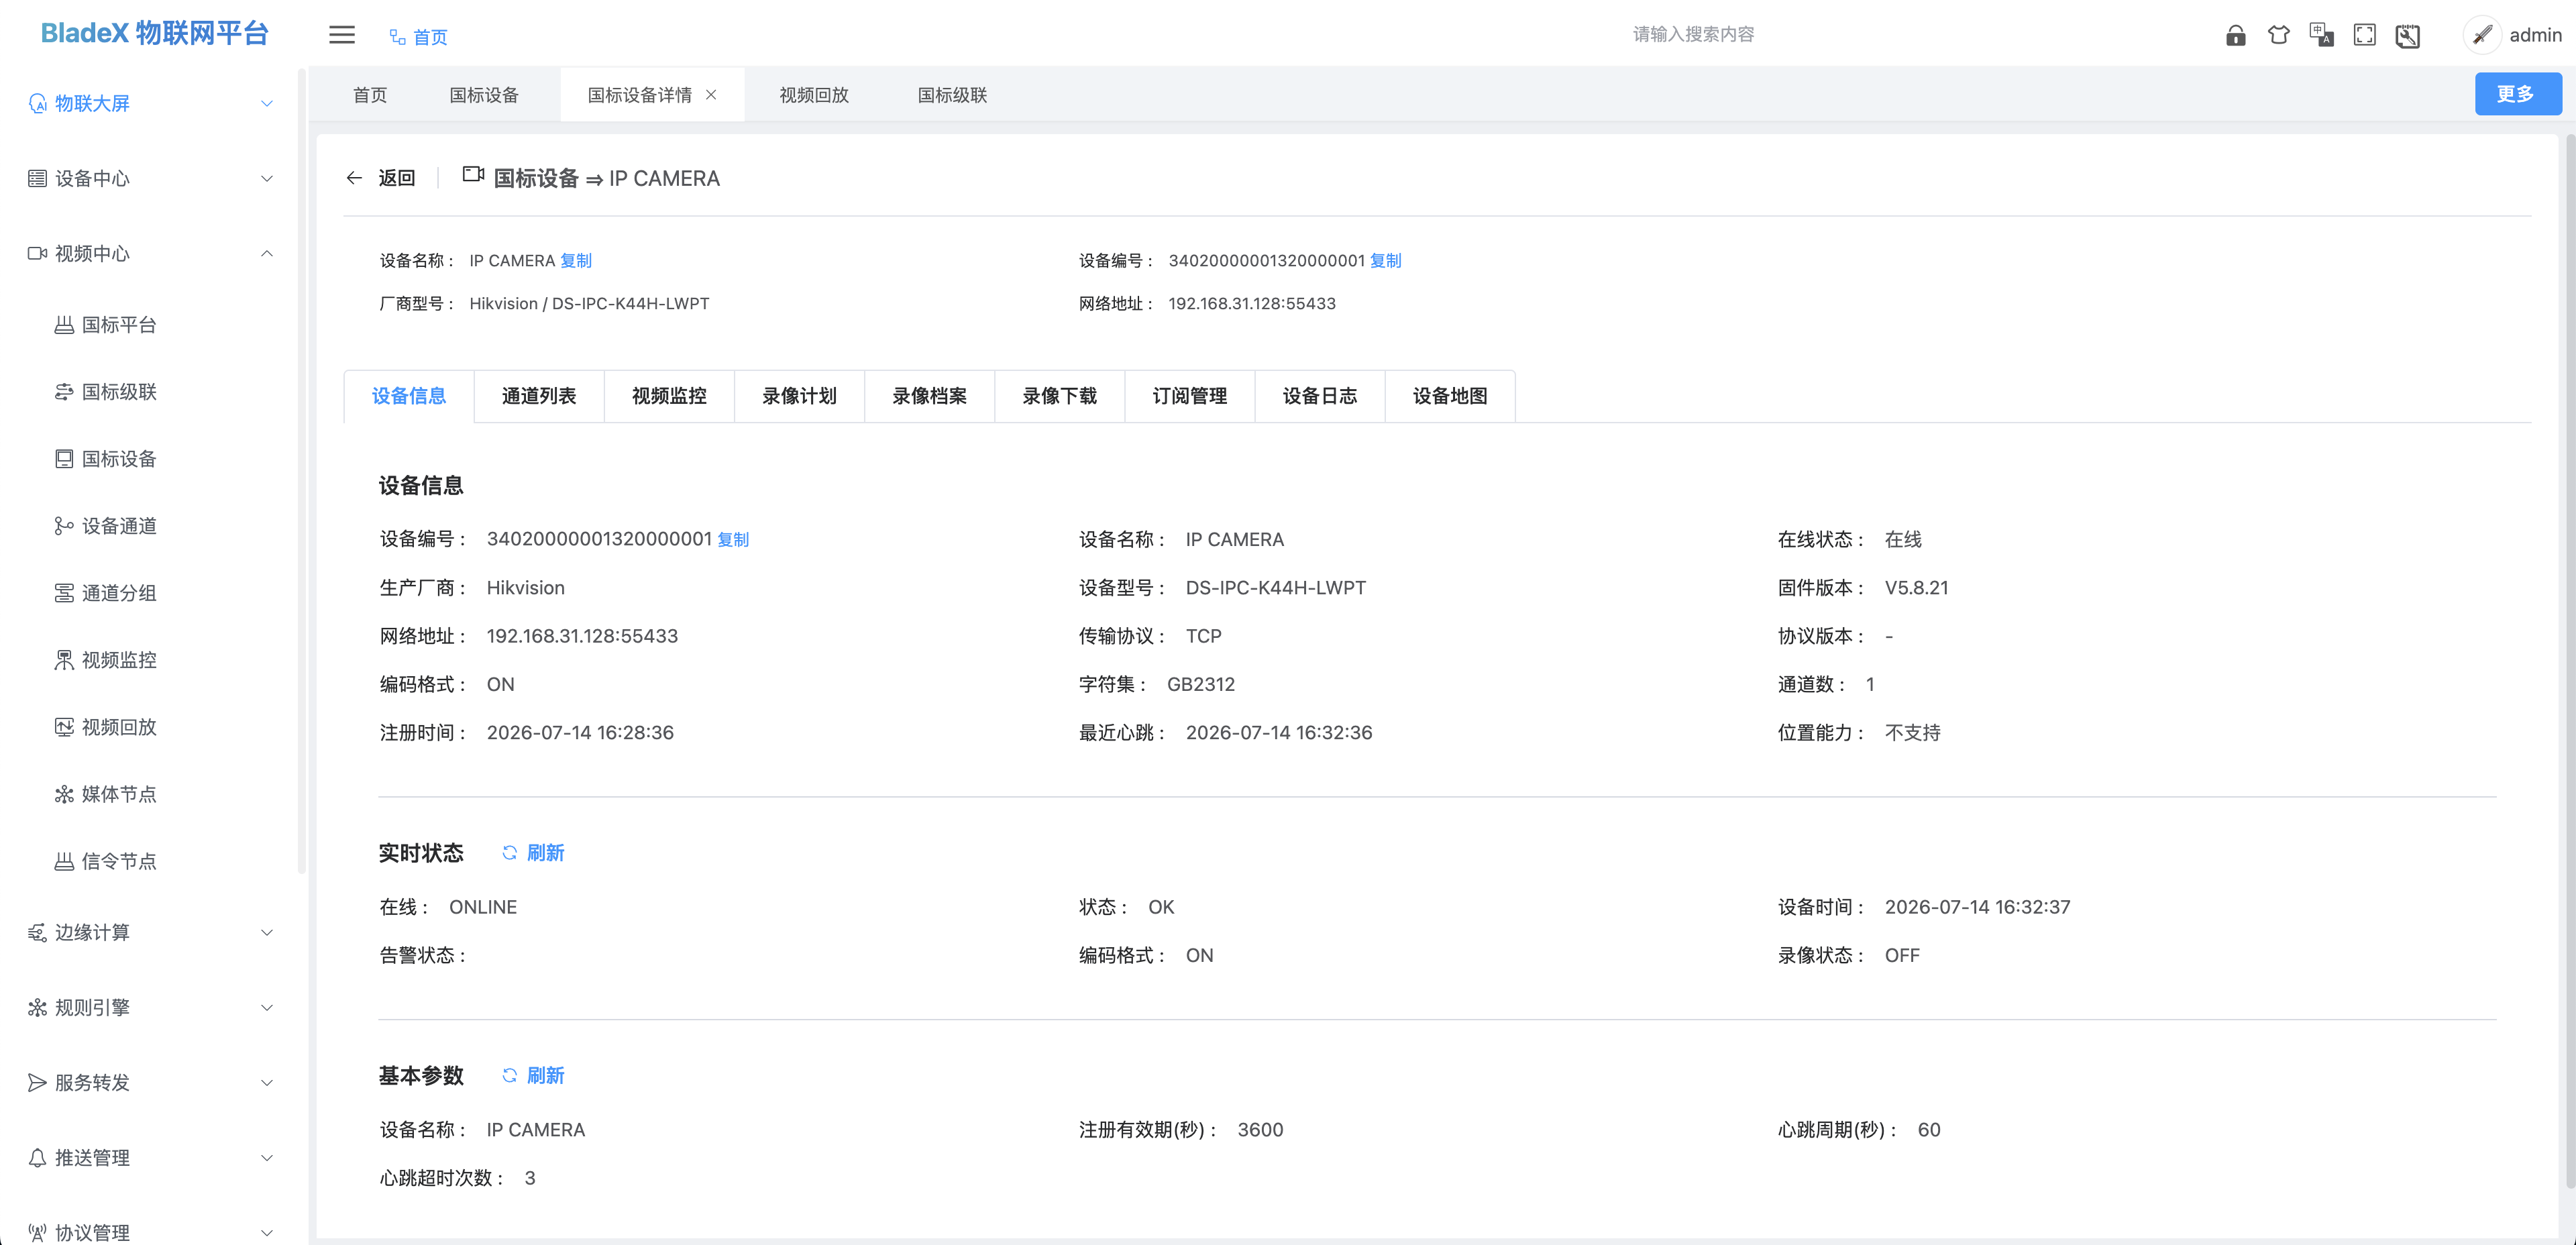Click the search input field
Image resolution: width=2576 pixels, height=1245 pixels.
pos(1693,35)
